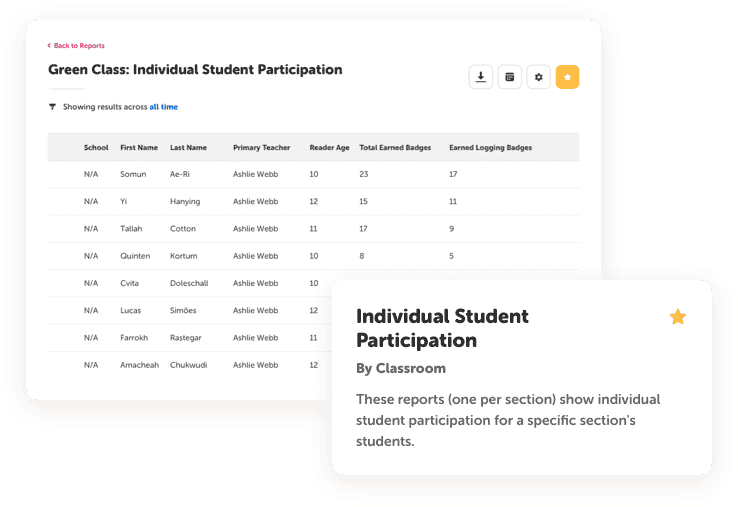This screenshot has width=738, height=507.
Task: Click the Back to Reports chevron arrow
Action: pos(49,46)
